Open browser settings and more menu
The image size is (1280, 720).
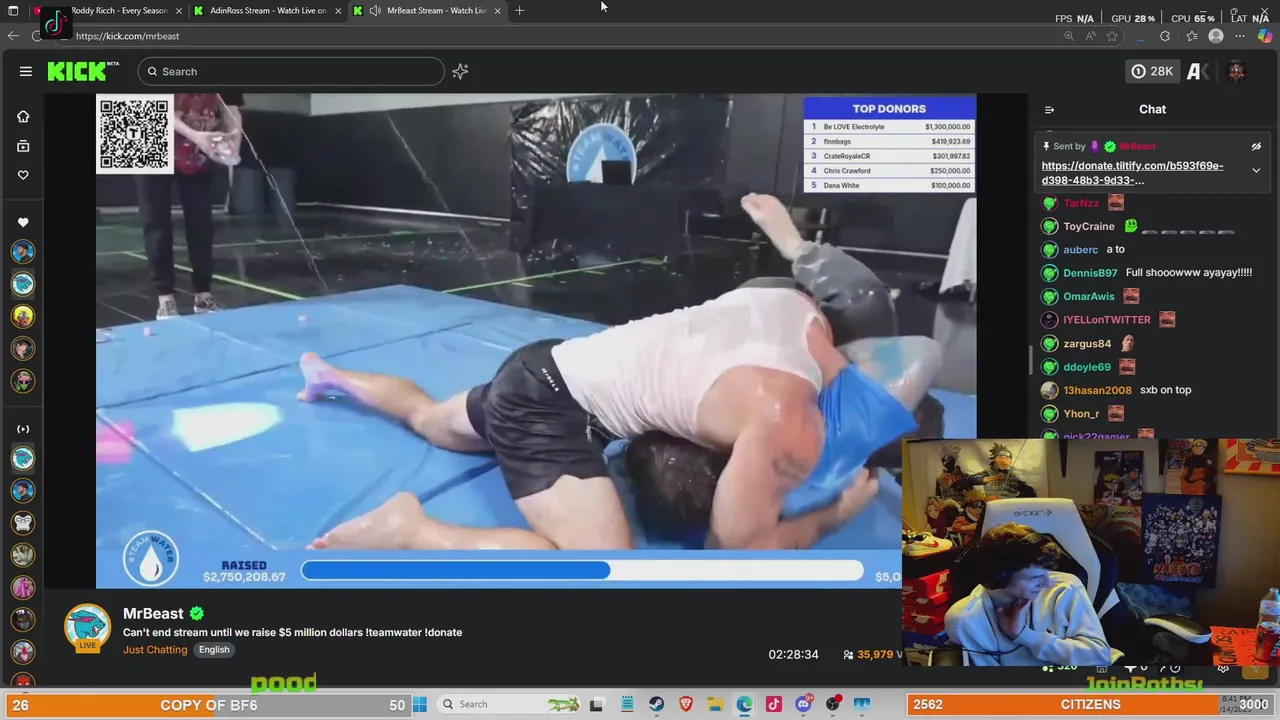click(x=1240, y=36)
